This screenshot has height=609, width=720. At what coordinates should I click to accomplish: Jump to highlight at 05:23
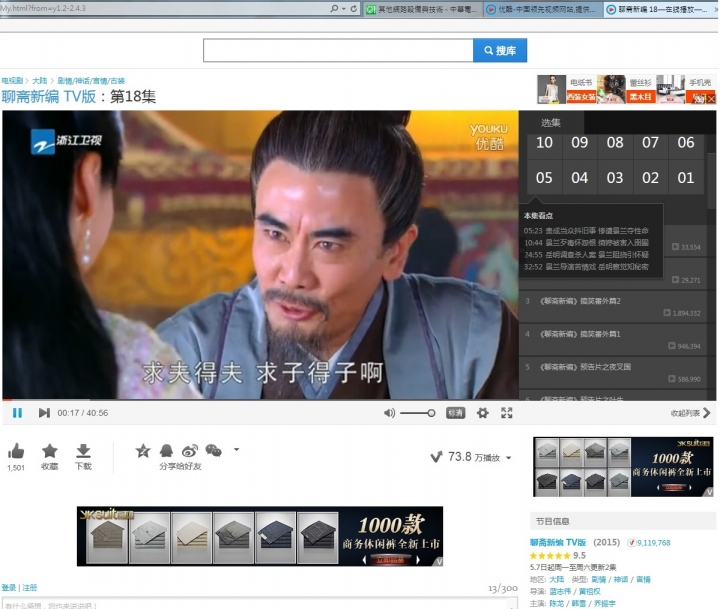coord(586,231)
